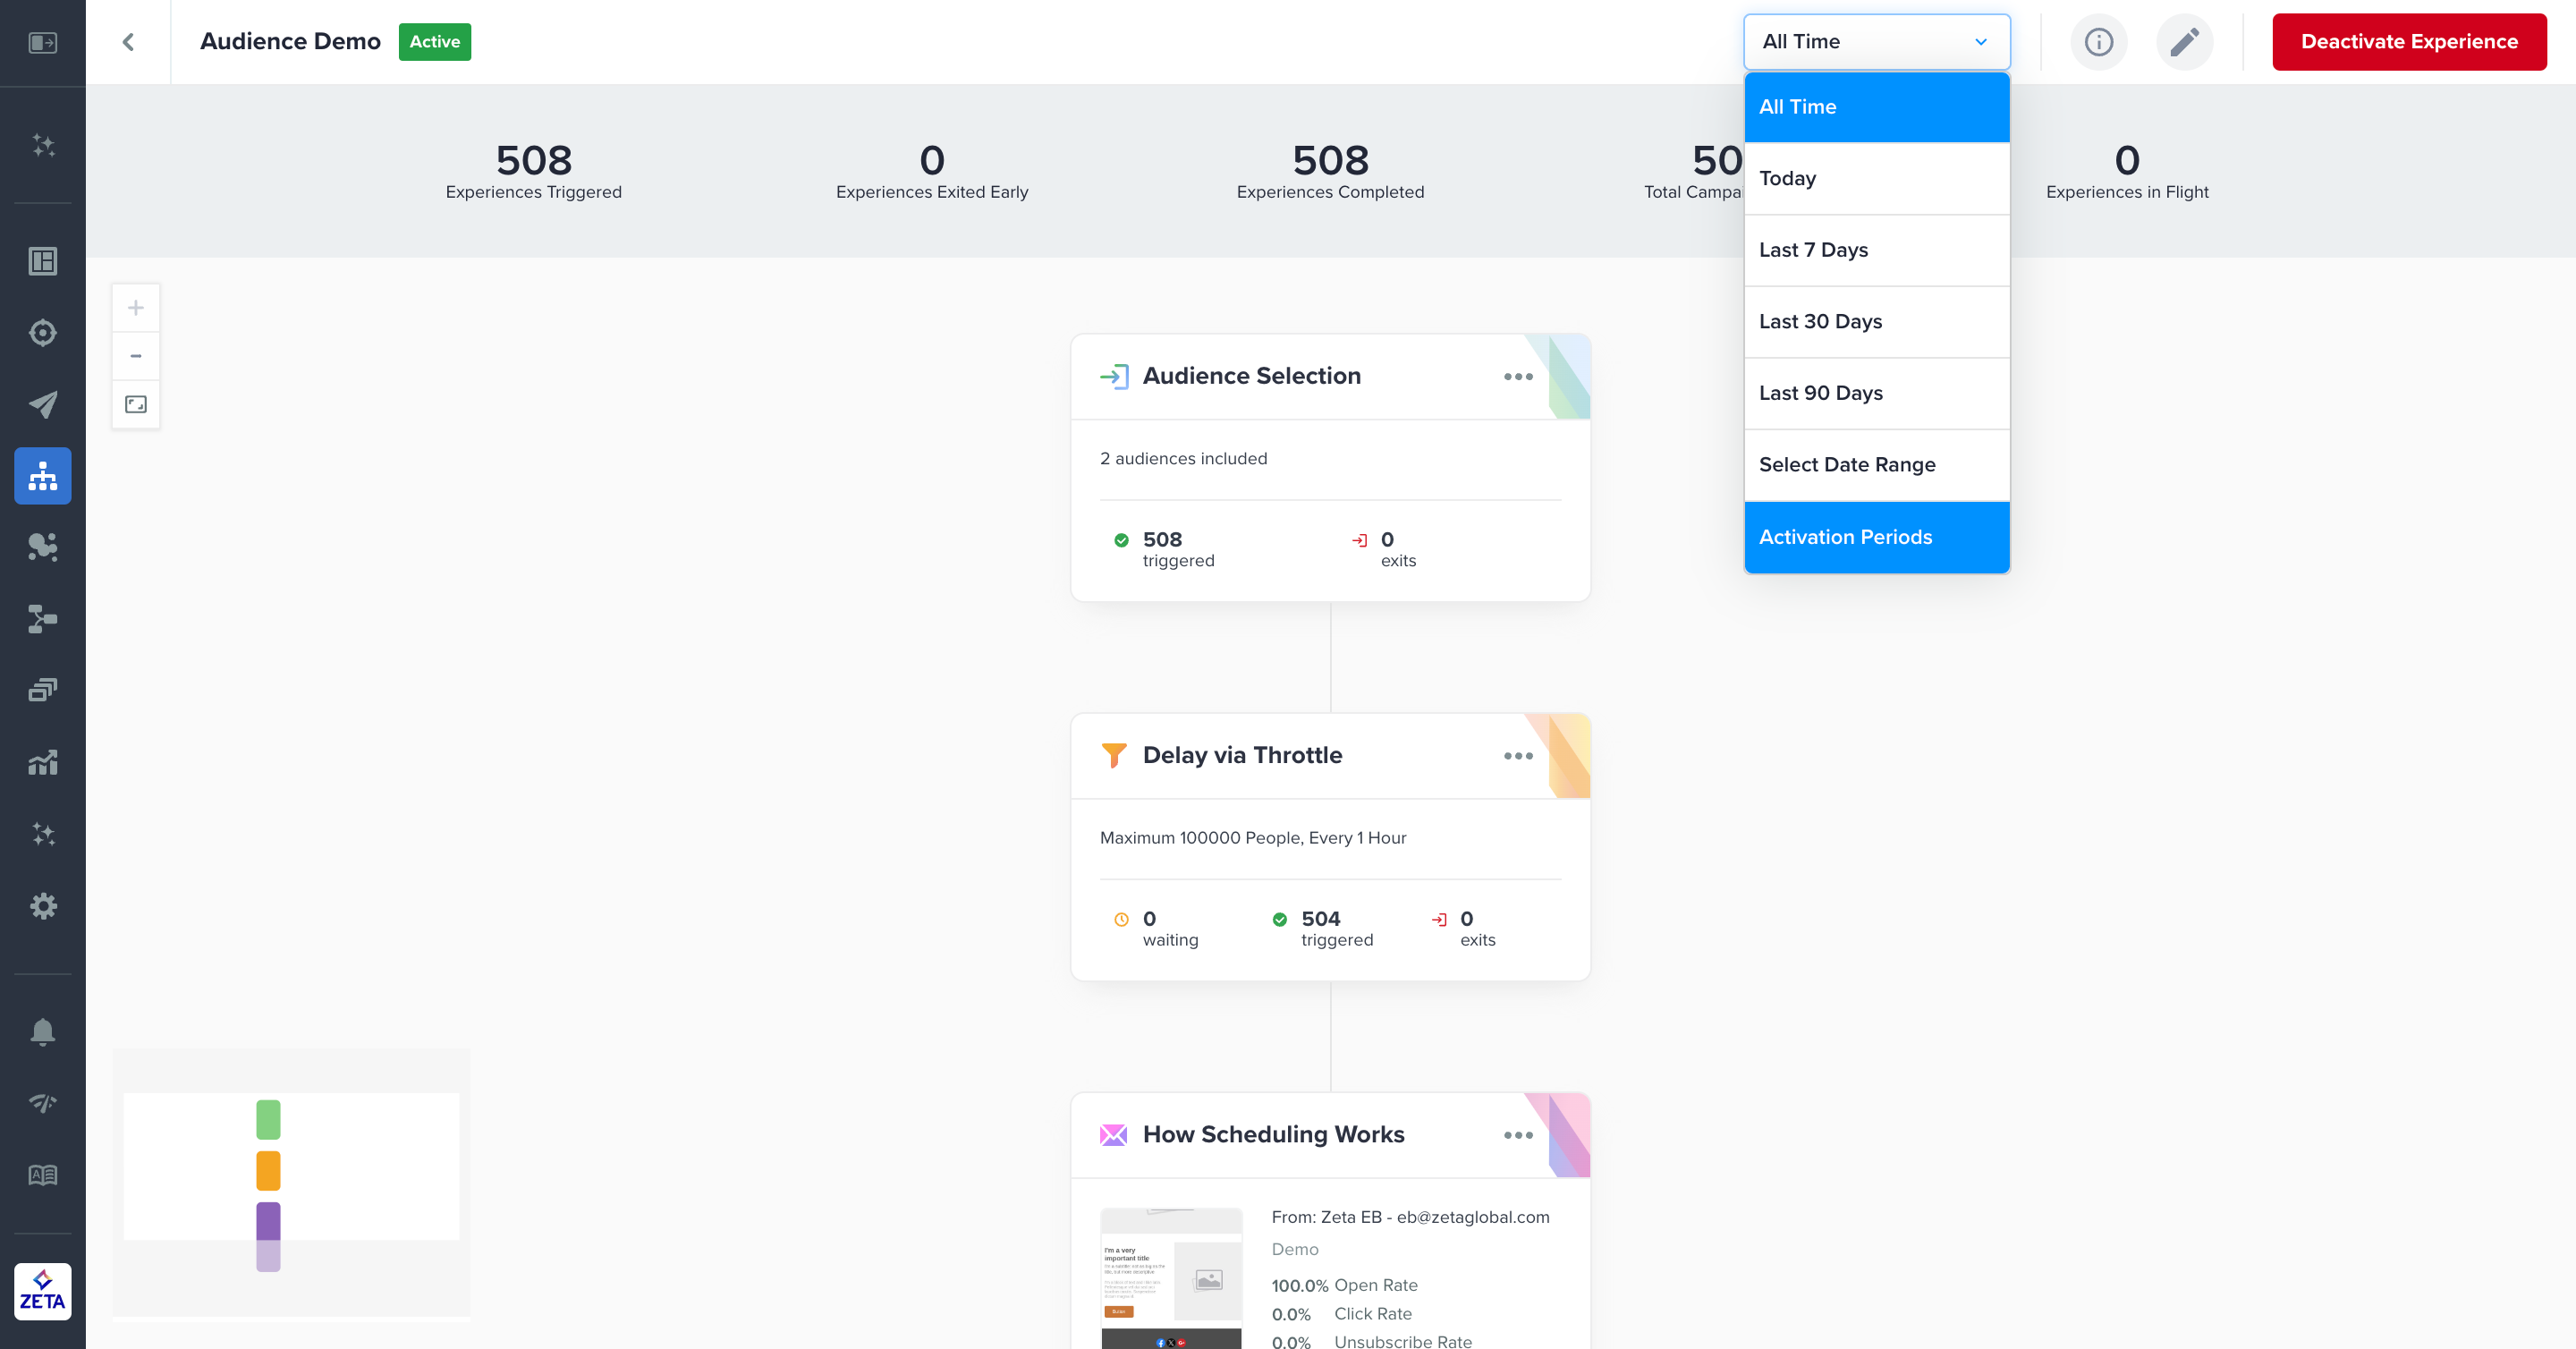Image resolution: width=2576 pixels, height=1349 pixels.
Task: Open settings gear in left sidebar
Action: click(42, 906)
